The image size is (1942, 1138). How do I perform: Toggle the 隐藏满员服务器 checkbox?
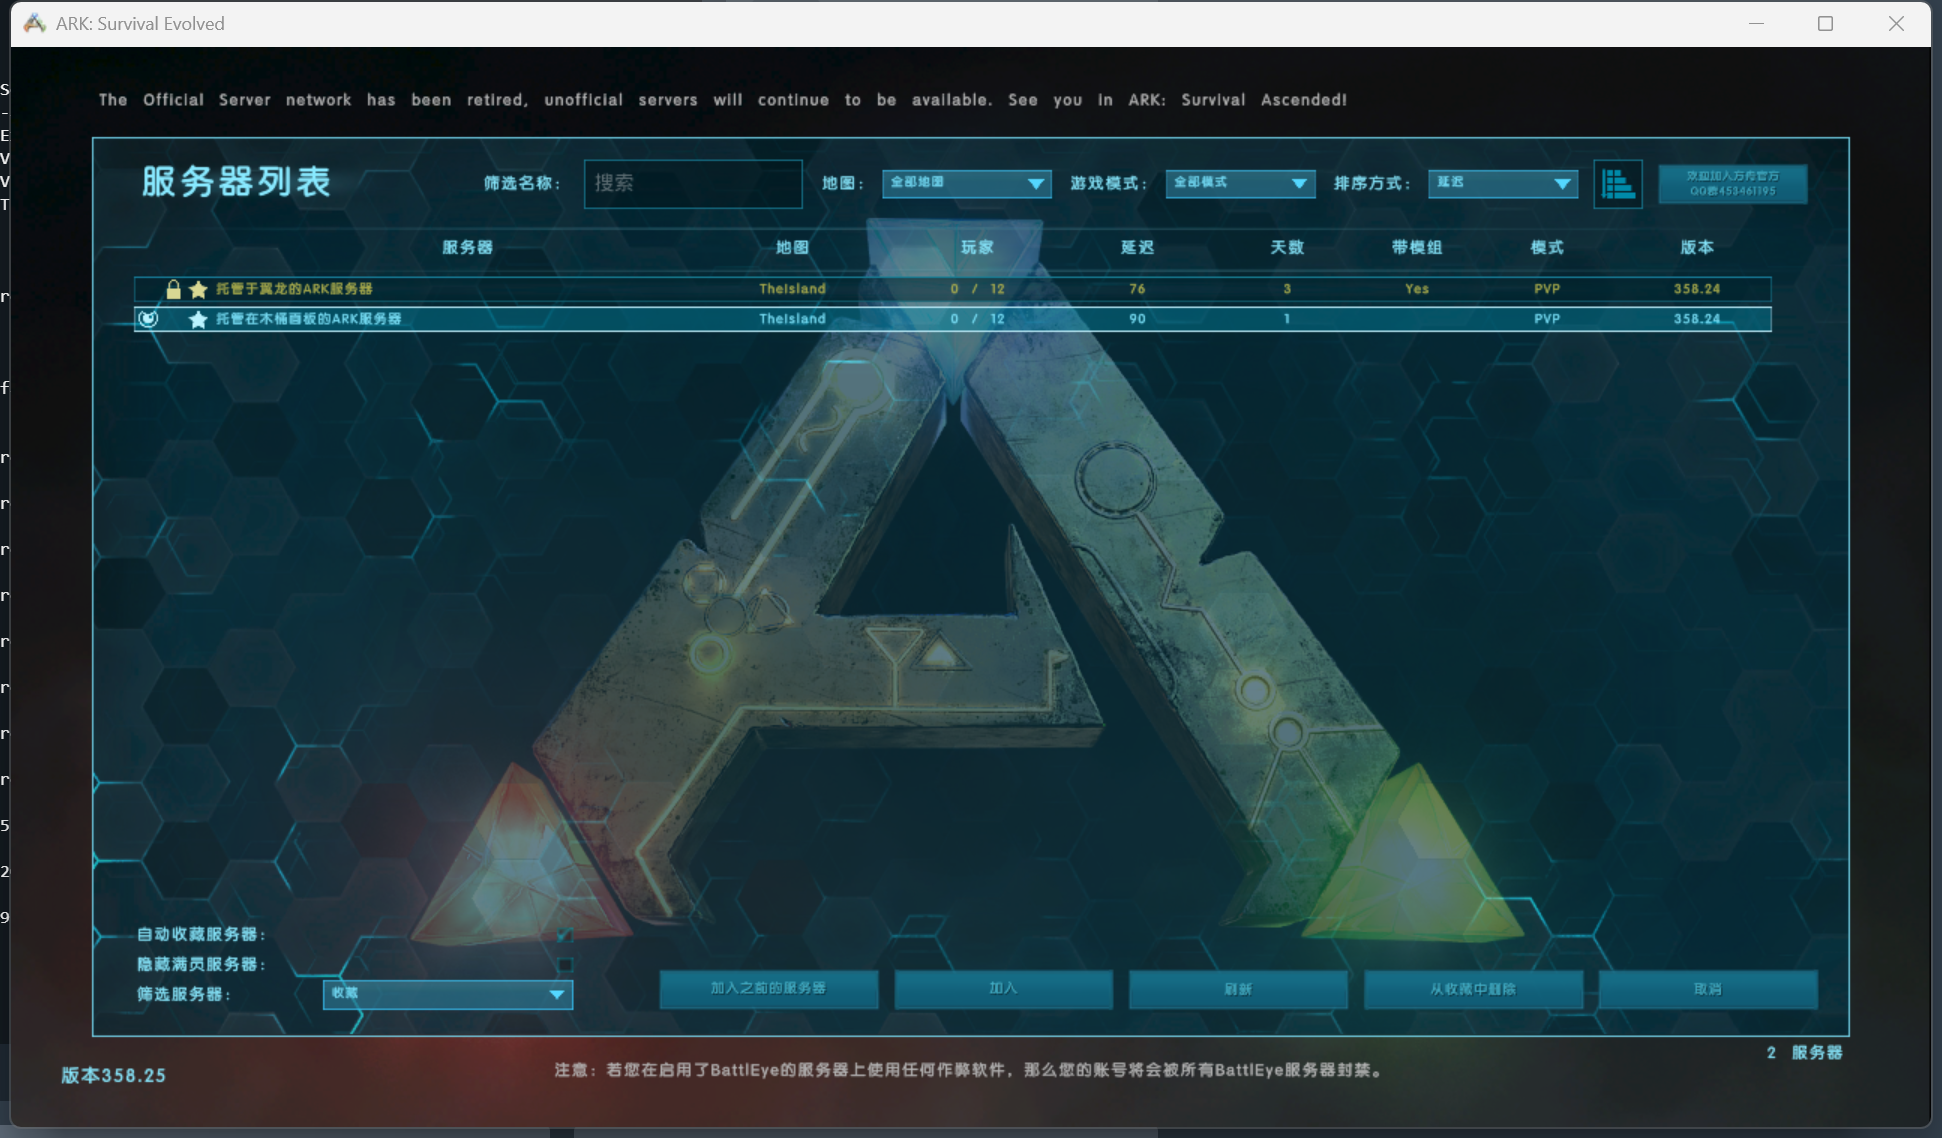565,965
